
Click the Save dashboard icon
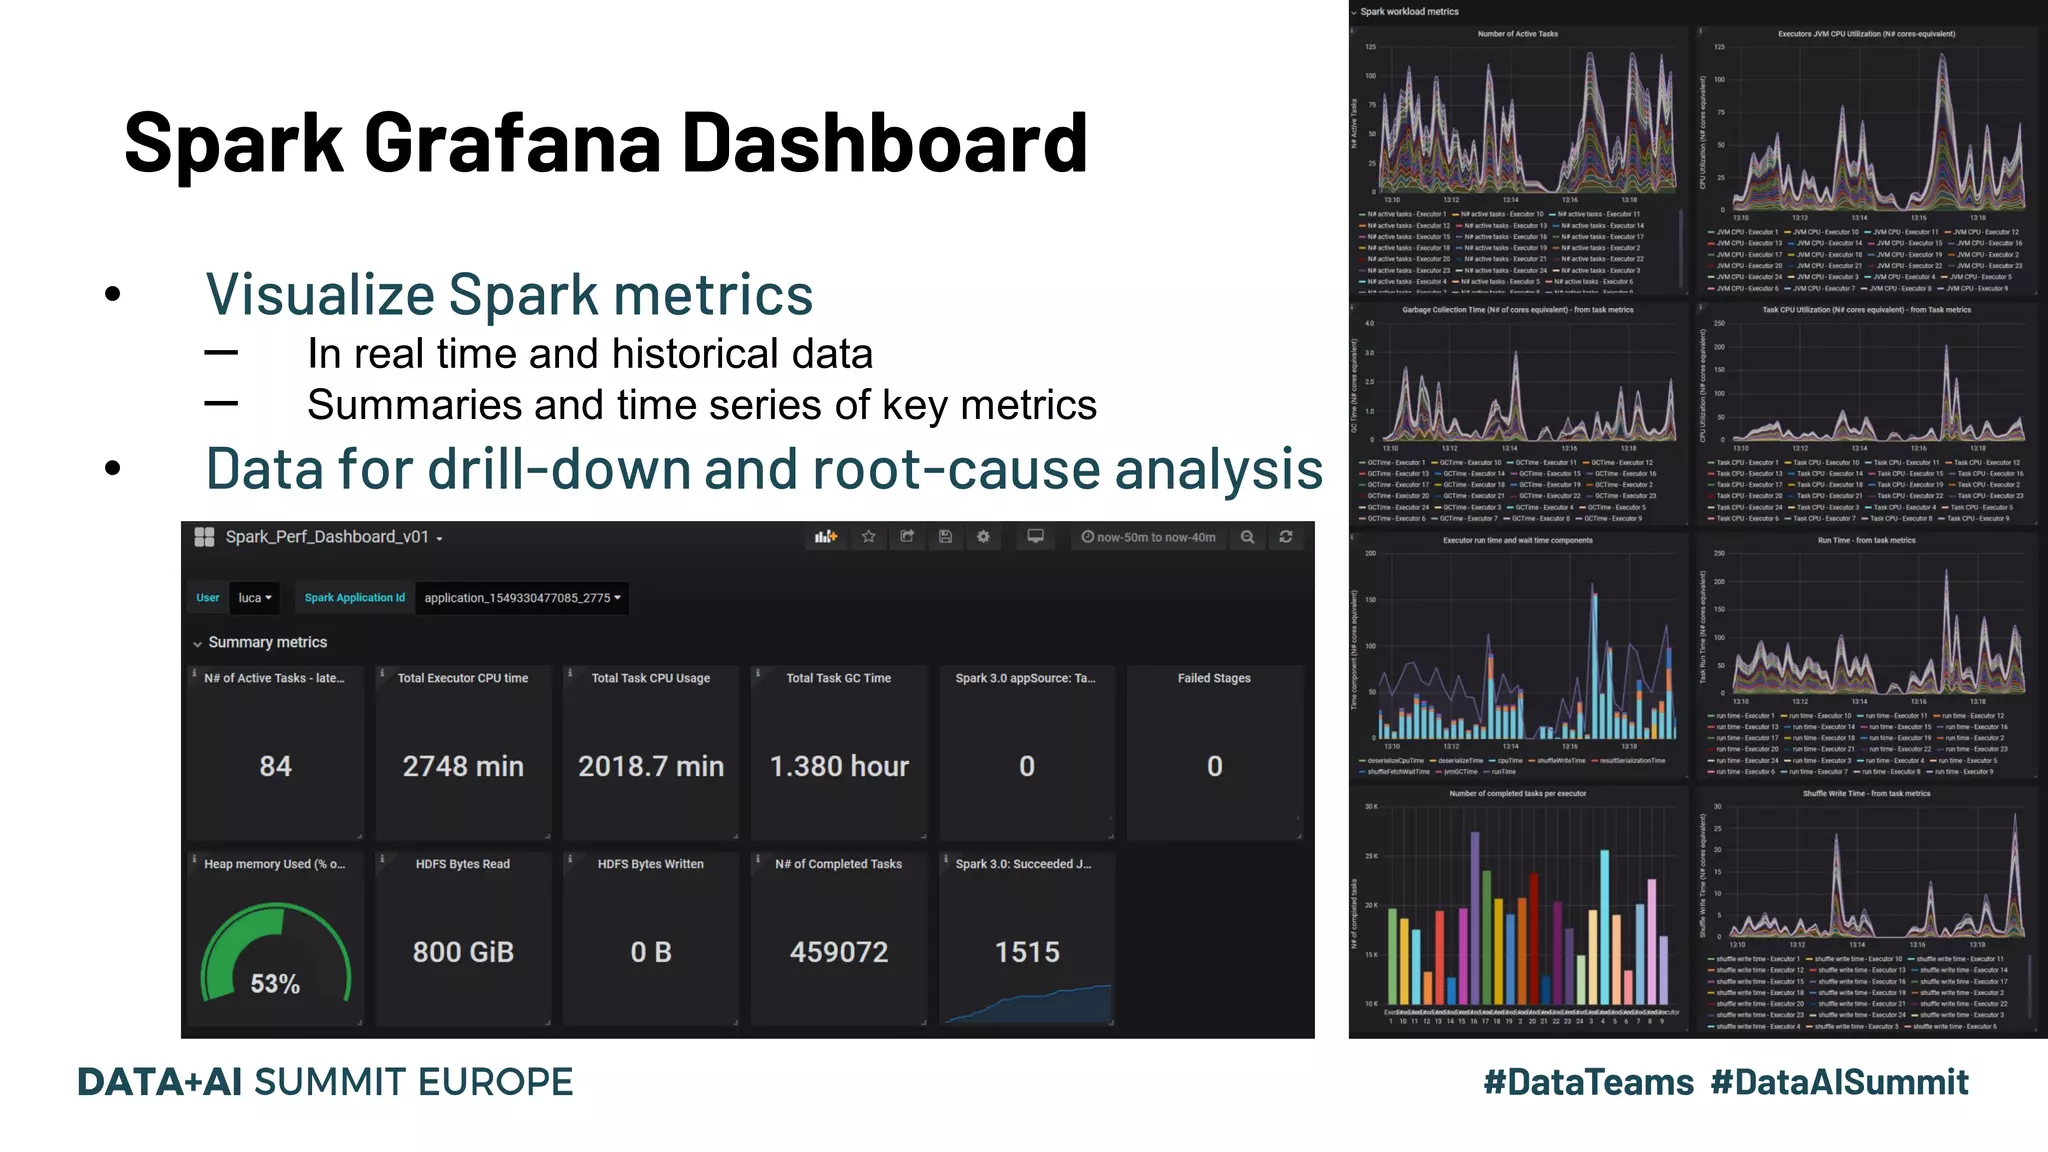click(x=945, y=537)
